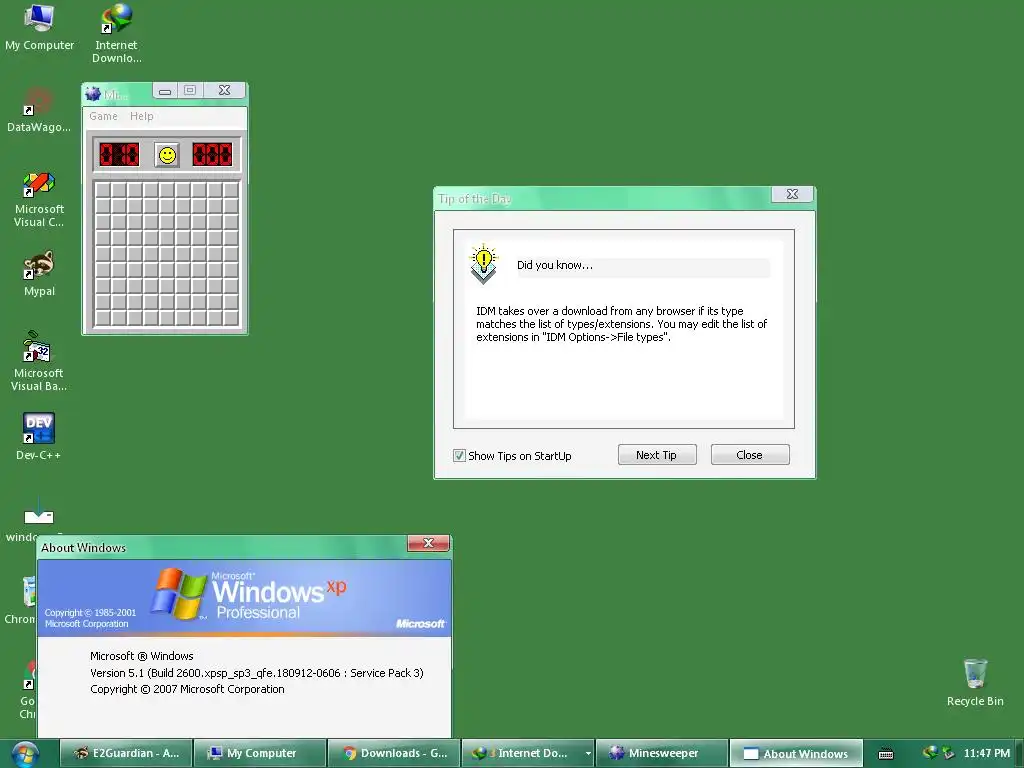Click the Windows XP logo banner flag
This screenshot has height=768, width=1024.
pyautogui.click(x=178, y=593)
